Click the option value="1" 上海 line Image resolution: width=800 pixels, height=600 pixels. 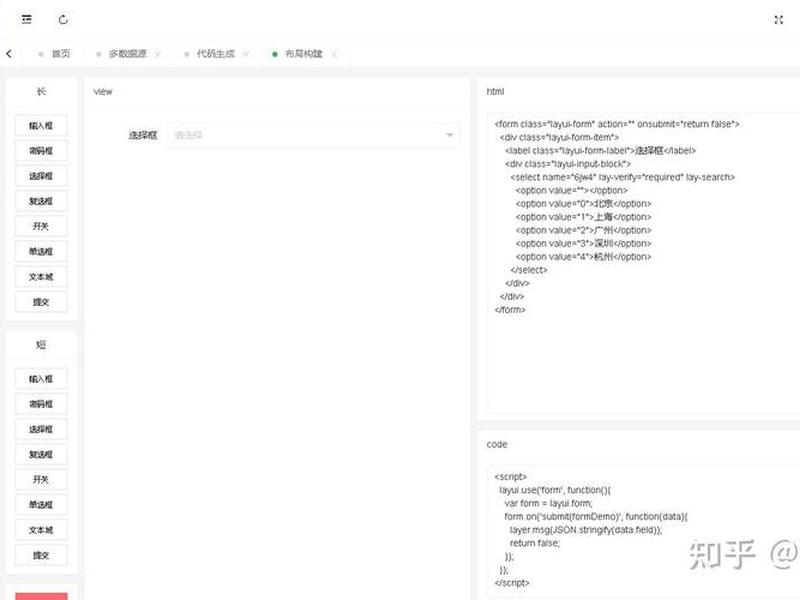pos(583,217)
